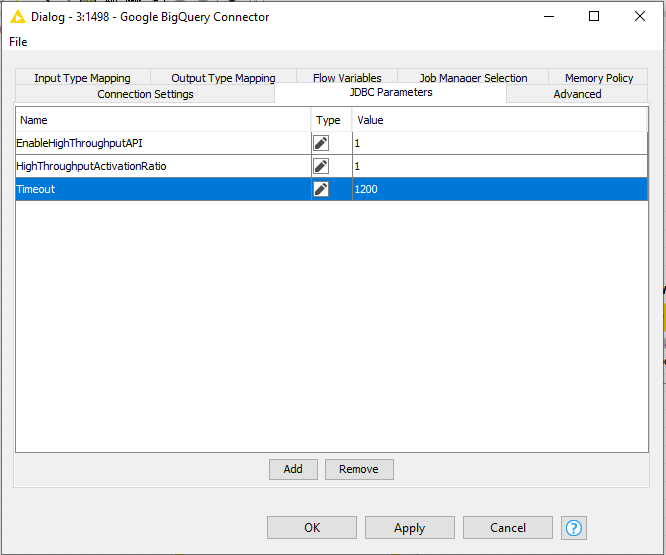This screenshot has height=555, width=666.
Task: Click value cell of EnableHighThroughputAPI row
Action: 500,143
